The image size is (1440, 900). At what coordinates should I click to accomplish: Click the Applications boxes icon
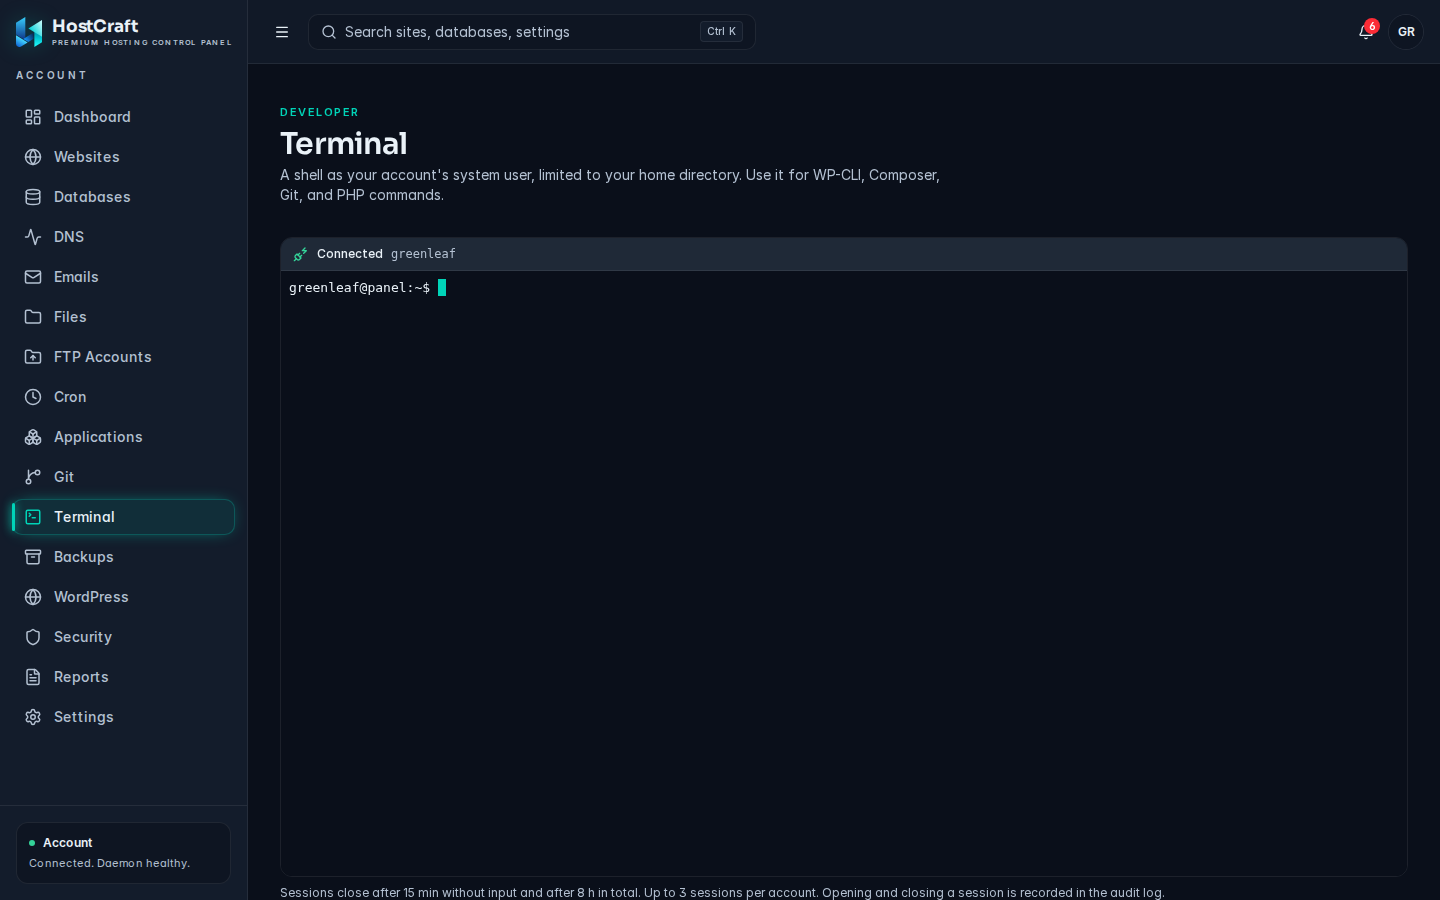tap(33, 437)
